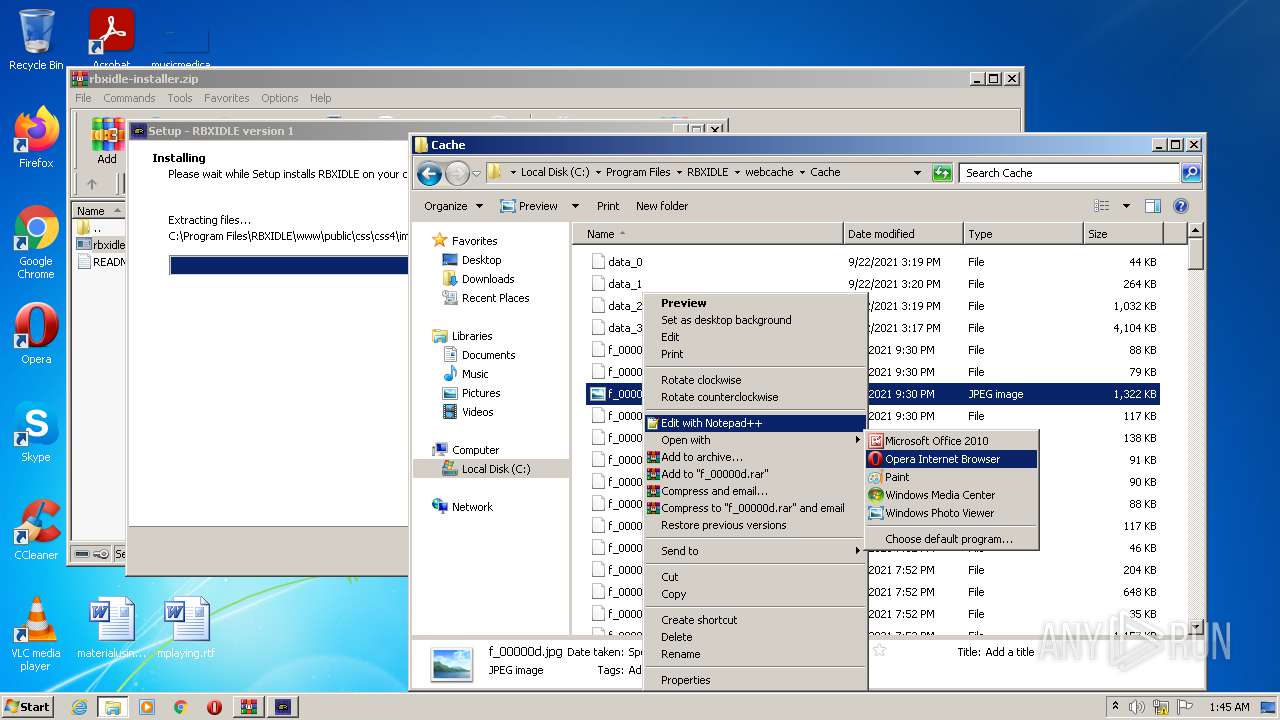
Task: Choose Opera Internet Browser option
Action: (952, 459)
